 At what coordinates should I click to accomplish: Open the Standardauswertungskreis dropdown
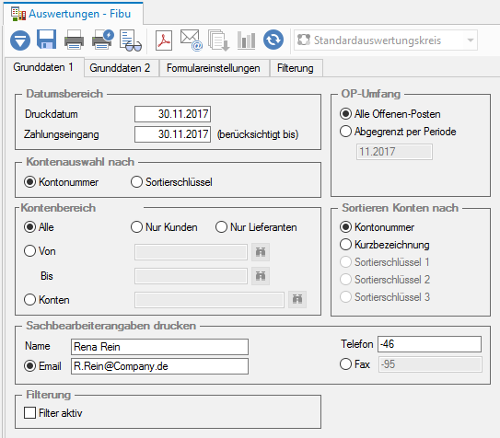point(386,40)
